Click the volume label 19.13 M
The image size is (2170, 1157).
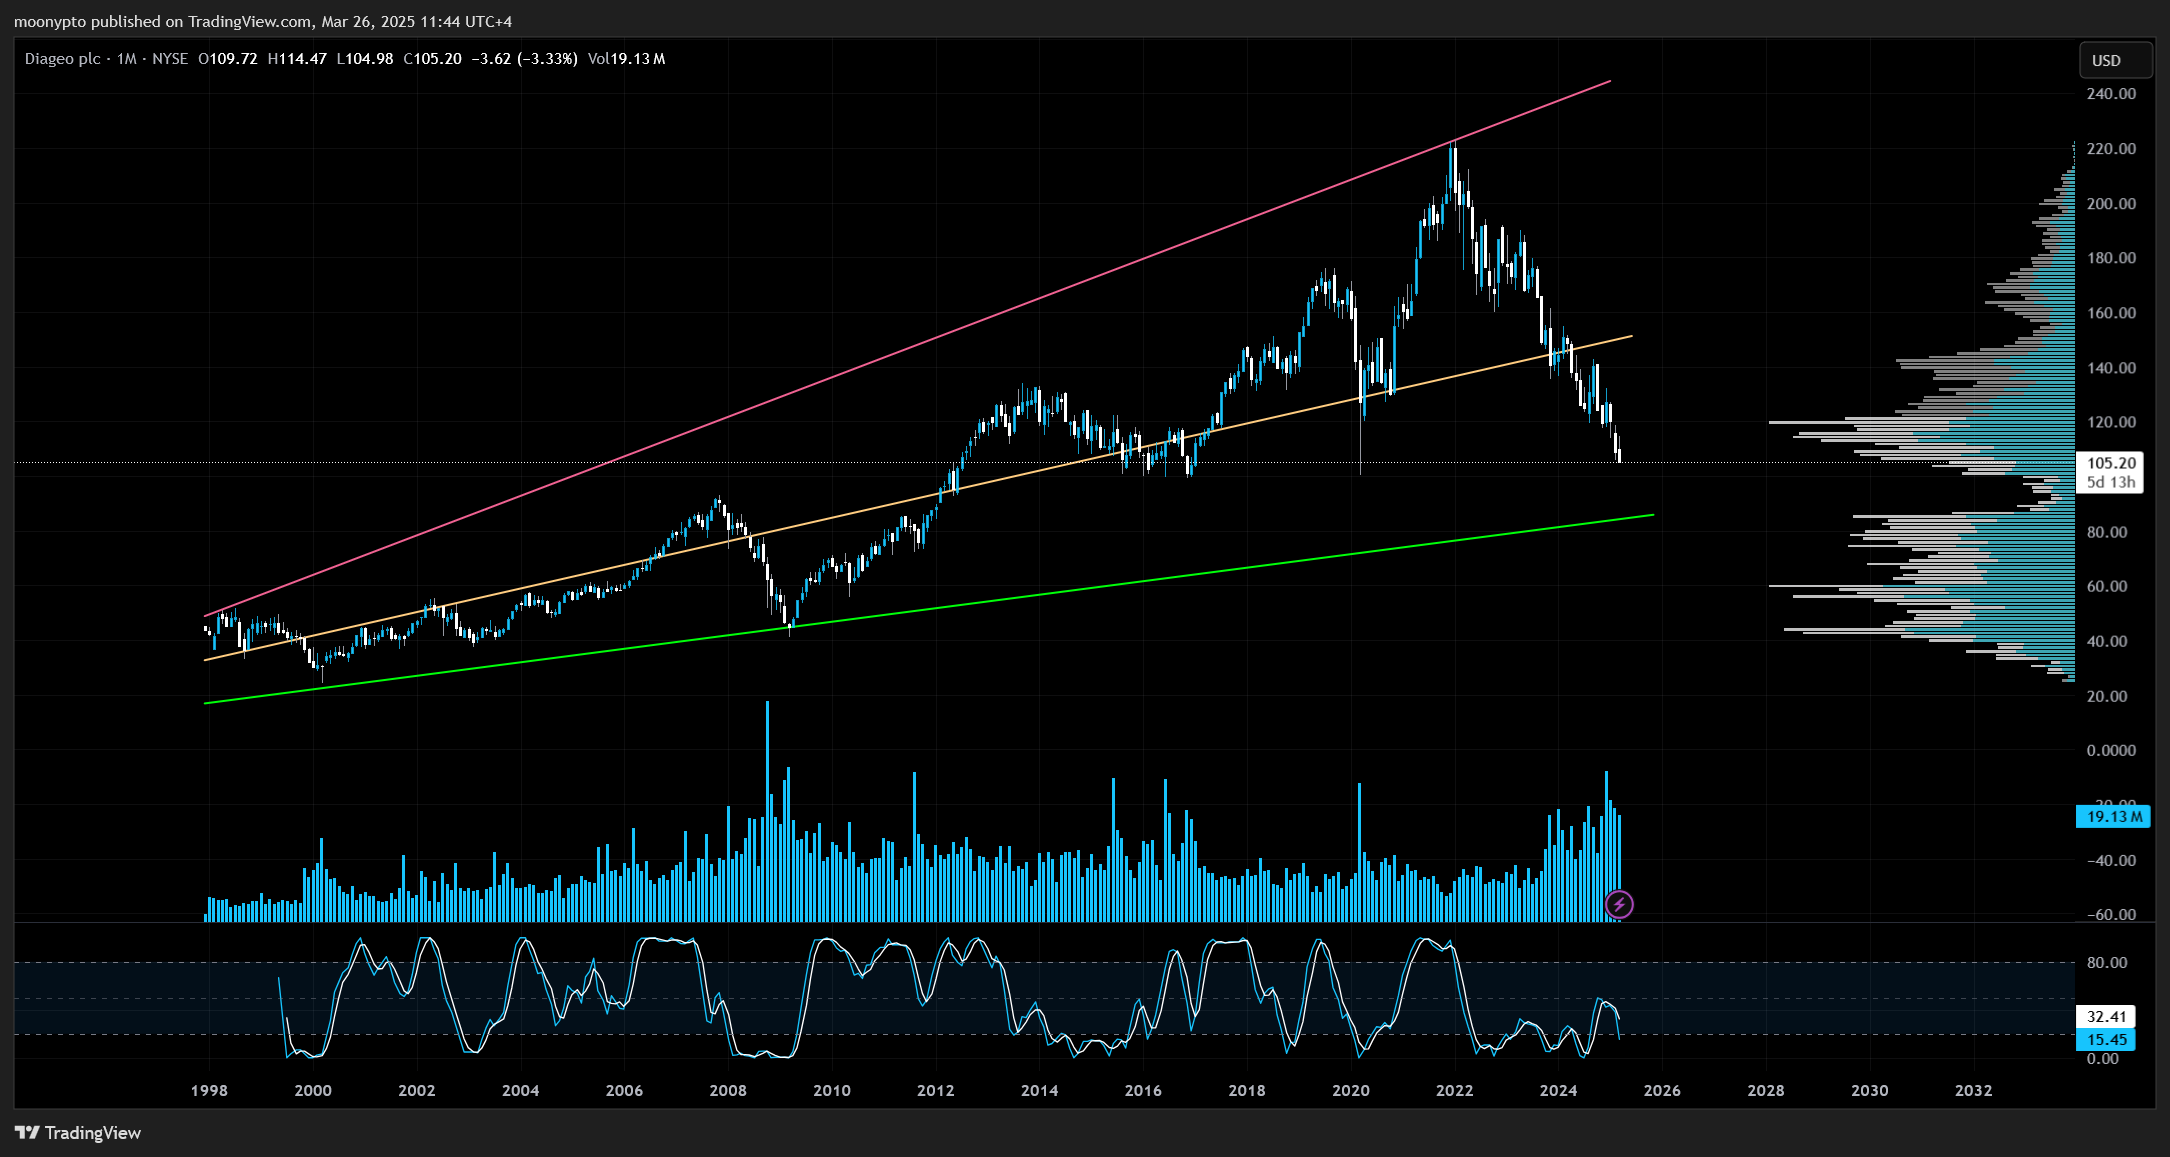click(2113, 817)
